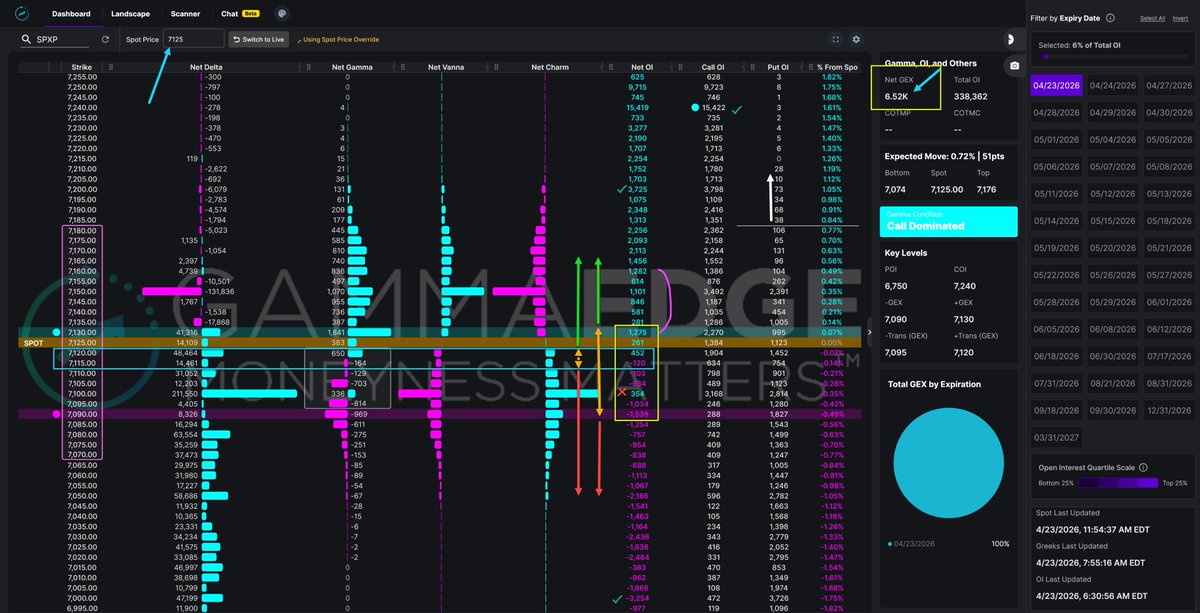Sort by the Net Delta column header
Viewport: 1200px width, 613px height.
pos(208,67)
